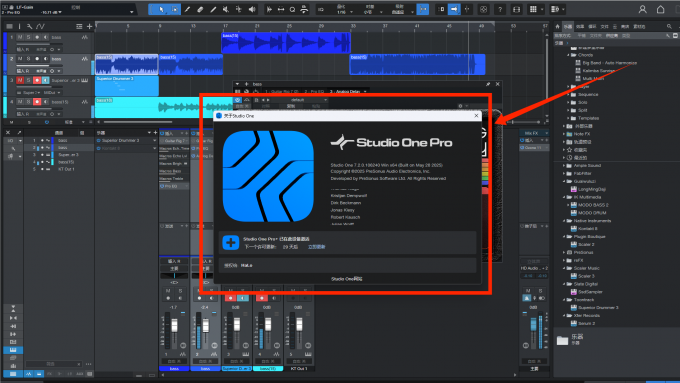Screen dimensions: 680x383
Task: Click the zoom magnifier tool icon
Action: pyautogui.click(x=292, y=9)
